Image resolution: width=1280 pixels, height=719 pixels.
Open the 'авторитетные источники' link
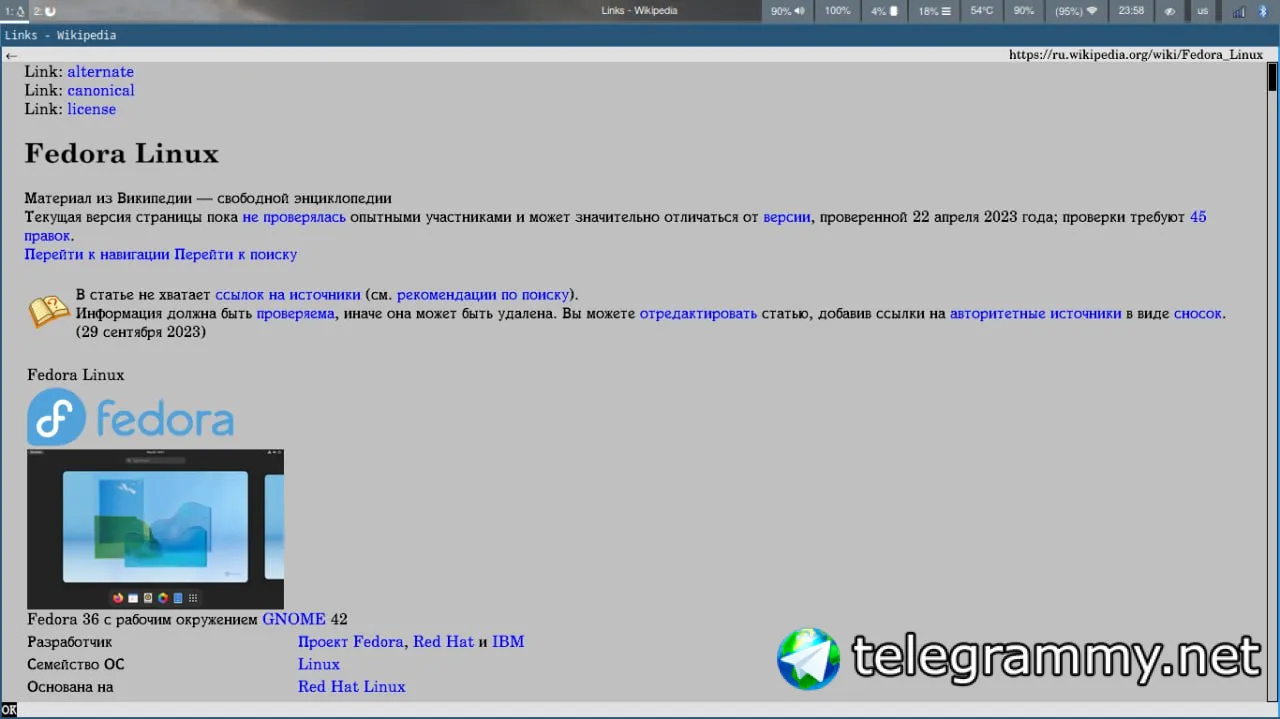(1035, 314)
